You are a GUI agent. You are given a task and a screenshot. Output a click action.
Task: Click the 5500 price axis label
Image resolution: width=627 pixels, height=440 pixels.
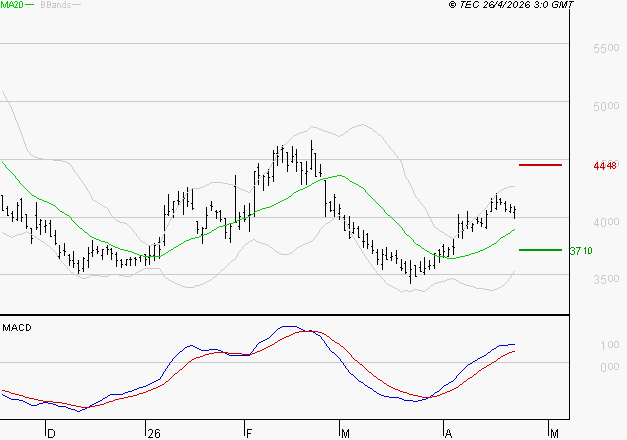point(606,48)
